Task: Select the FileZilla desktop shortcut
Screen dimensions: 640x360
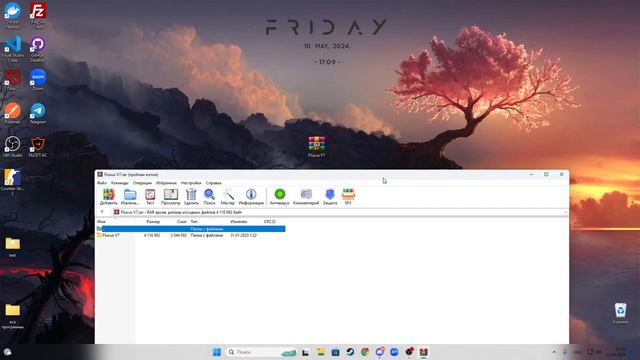Action: [x=38, y=15]
